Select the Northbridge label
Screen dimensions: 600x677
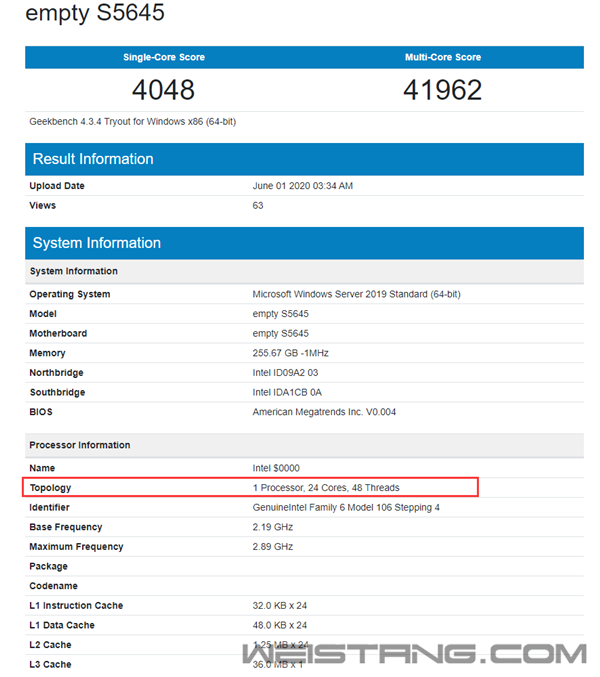click(x=57, y=373)
